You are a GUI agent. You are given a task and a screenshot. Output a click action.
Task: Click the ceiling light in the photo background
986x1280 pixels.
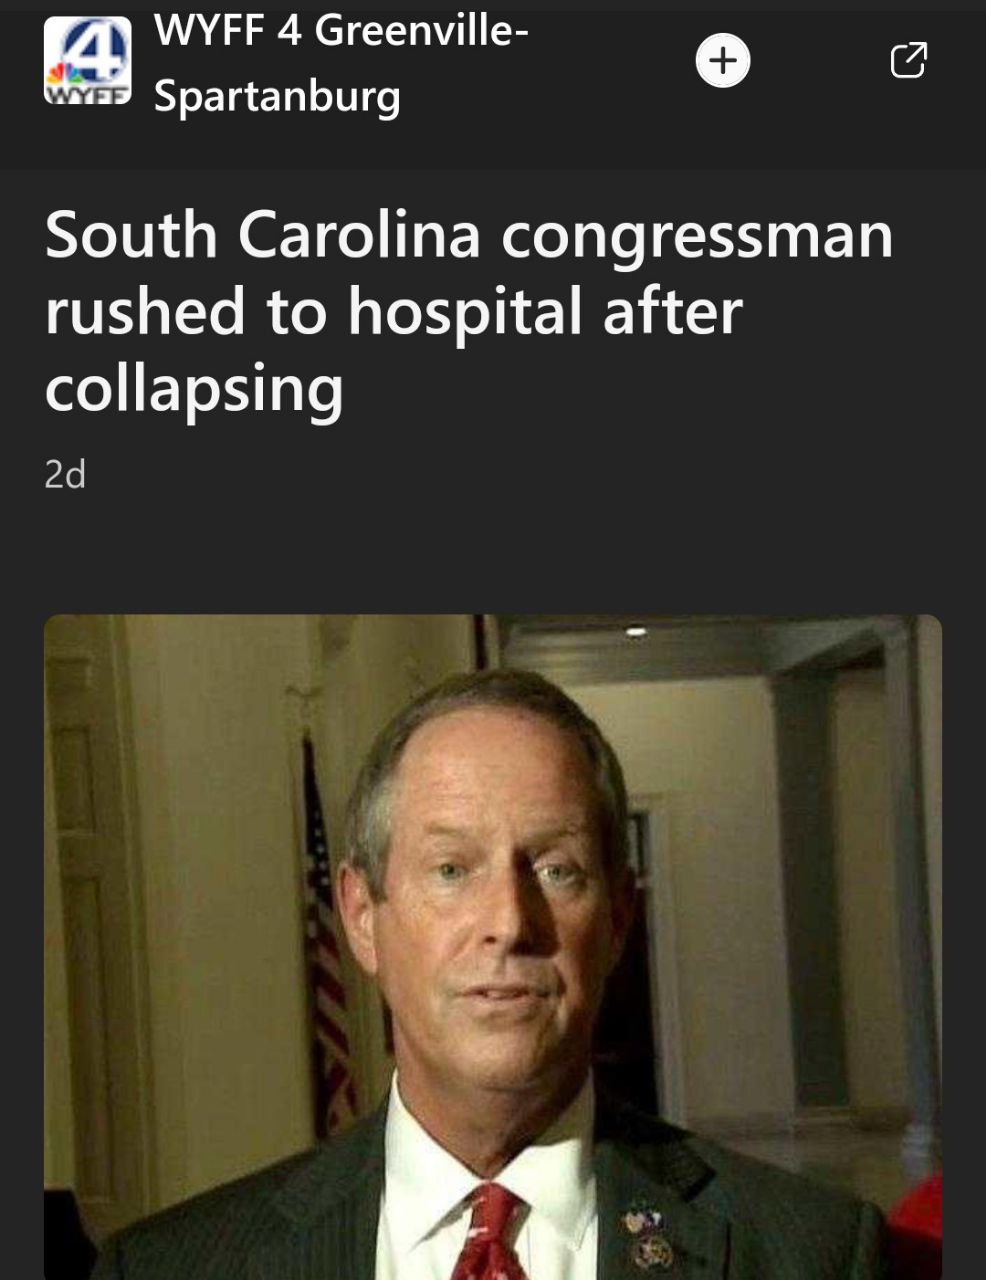[636, 632]
